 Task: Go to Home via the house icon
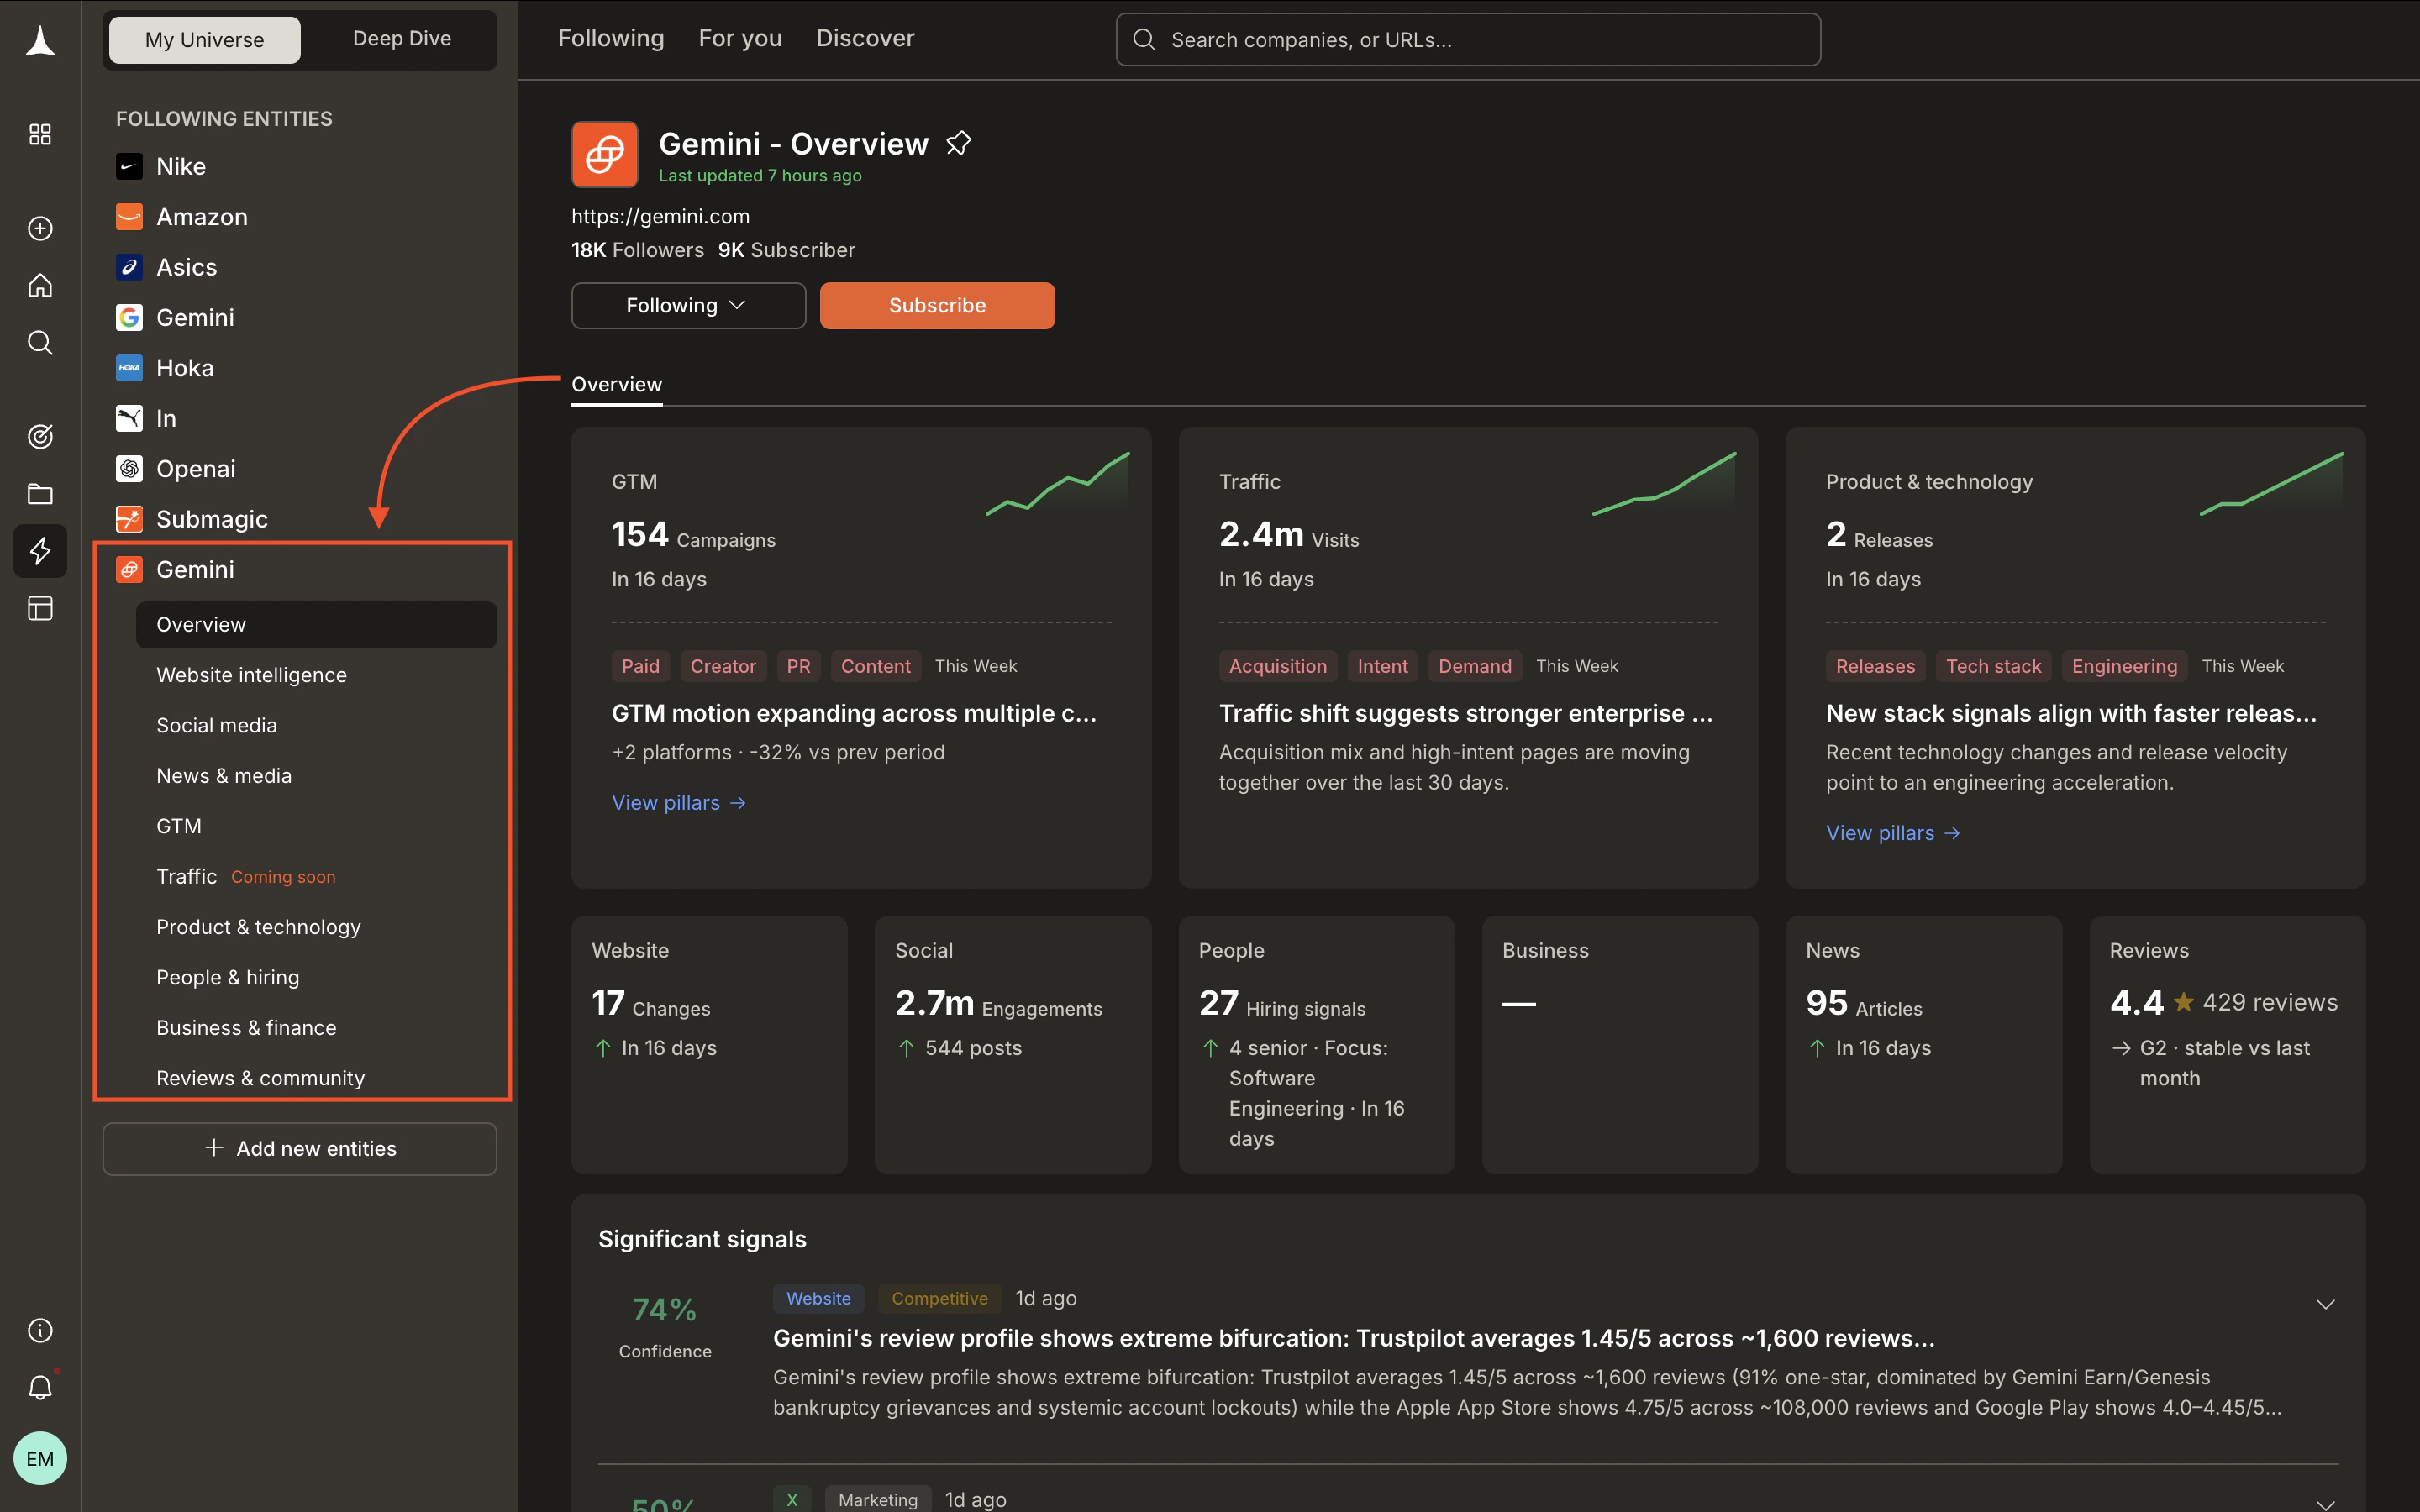(x=40, y=286)
